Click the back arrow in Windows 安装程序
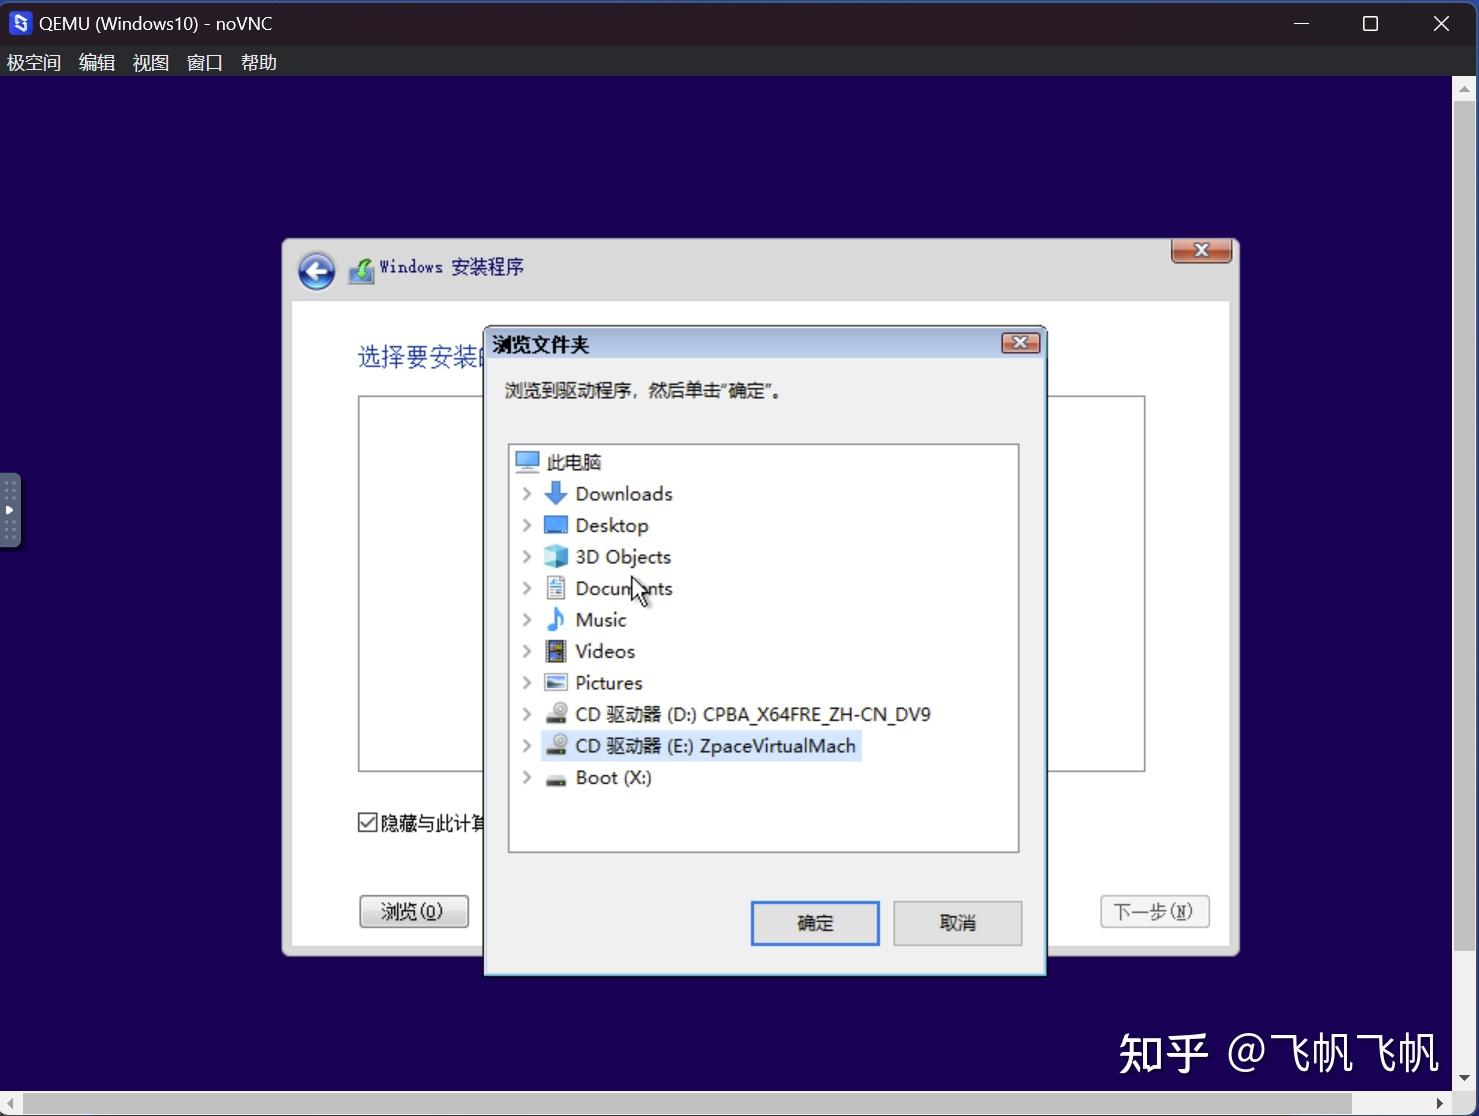1479x1116 pixels. tap(316, 270)
